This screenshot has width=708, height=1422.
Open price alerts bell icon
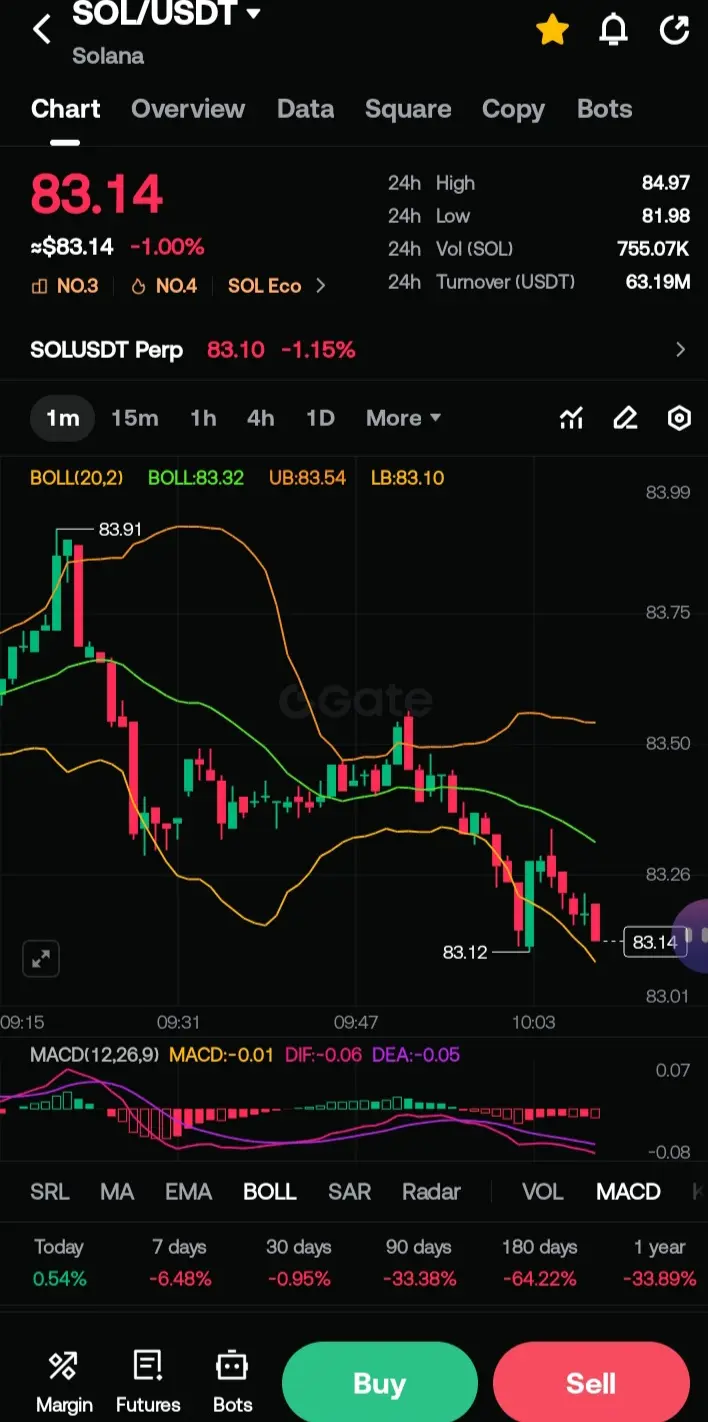(x=613, y=30)
